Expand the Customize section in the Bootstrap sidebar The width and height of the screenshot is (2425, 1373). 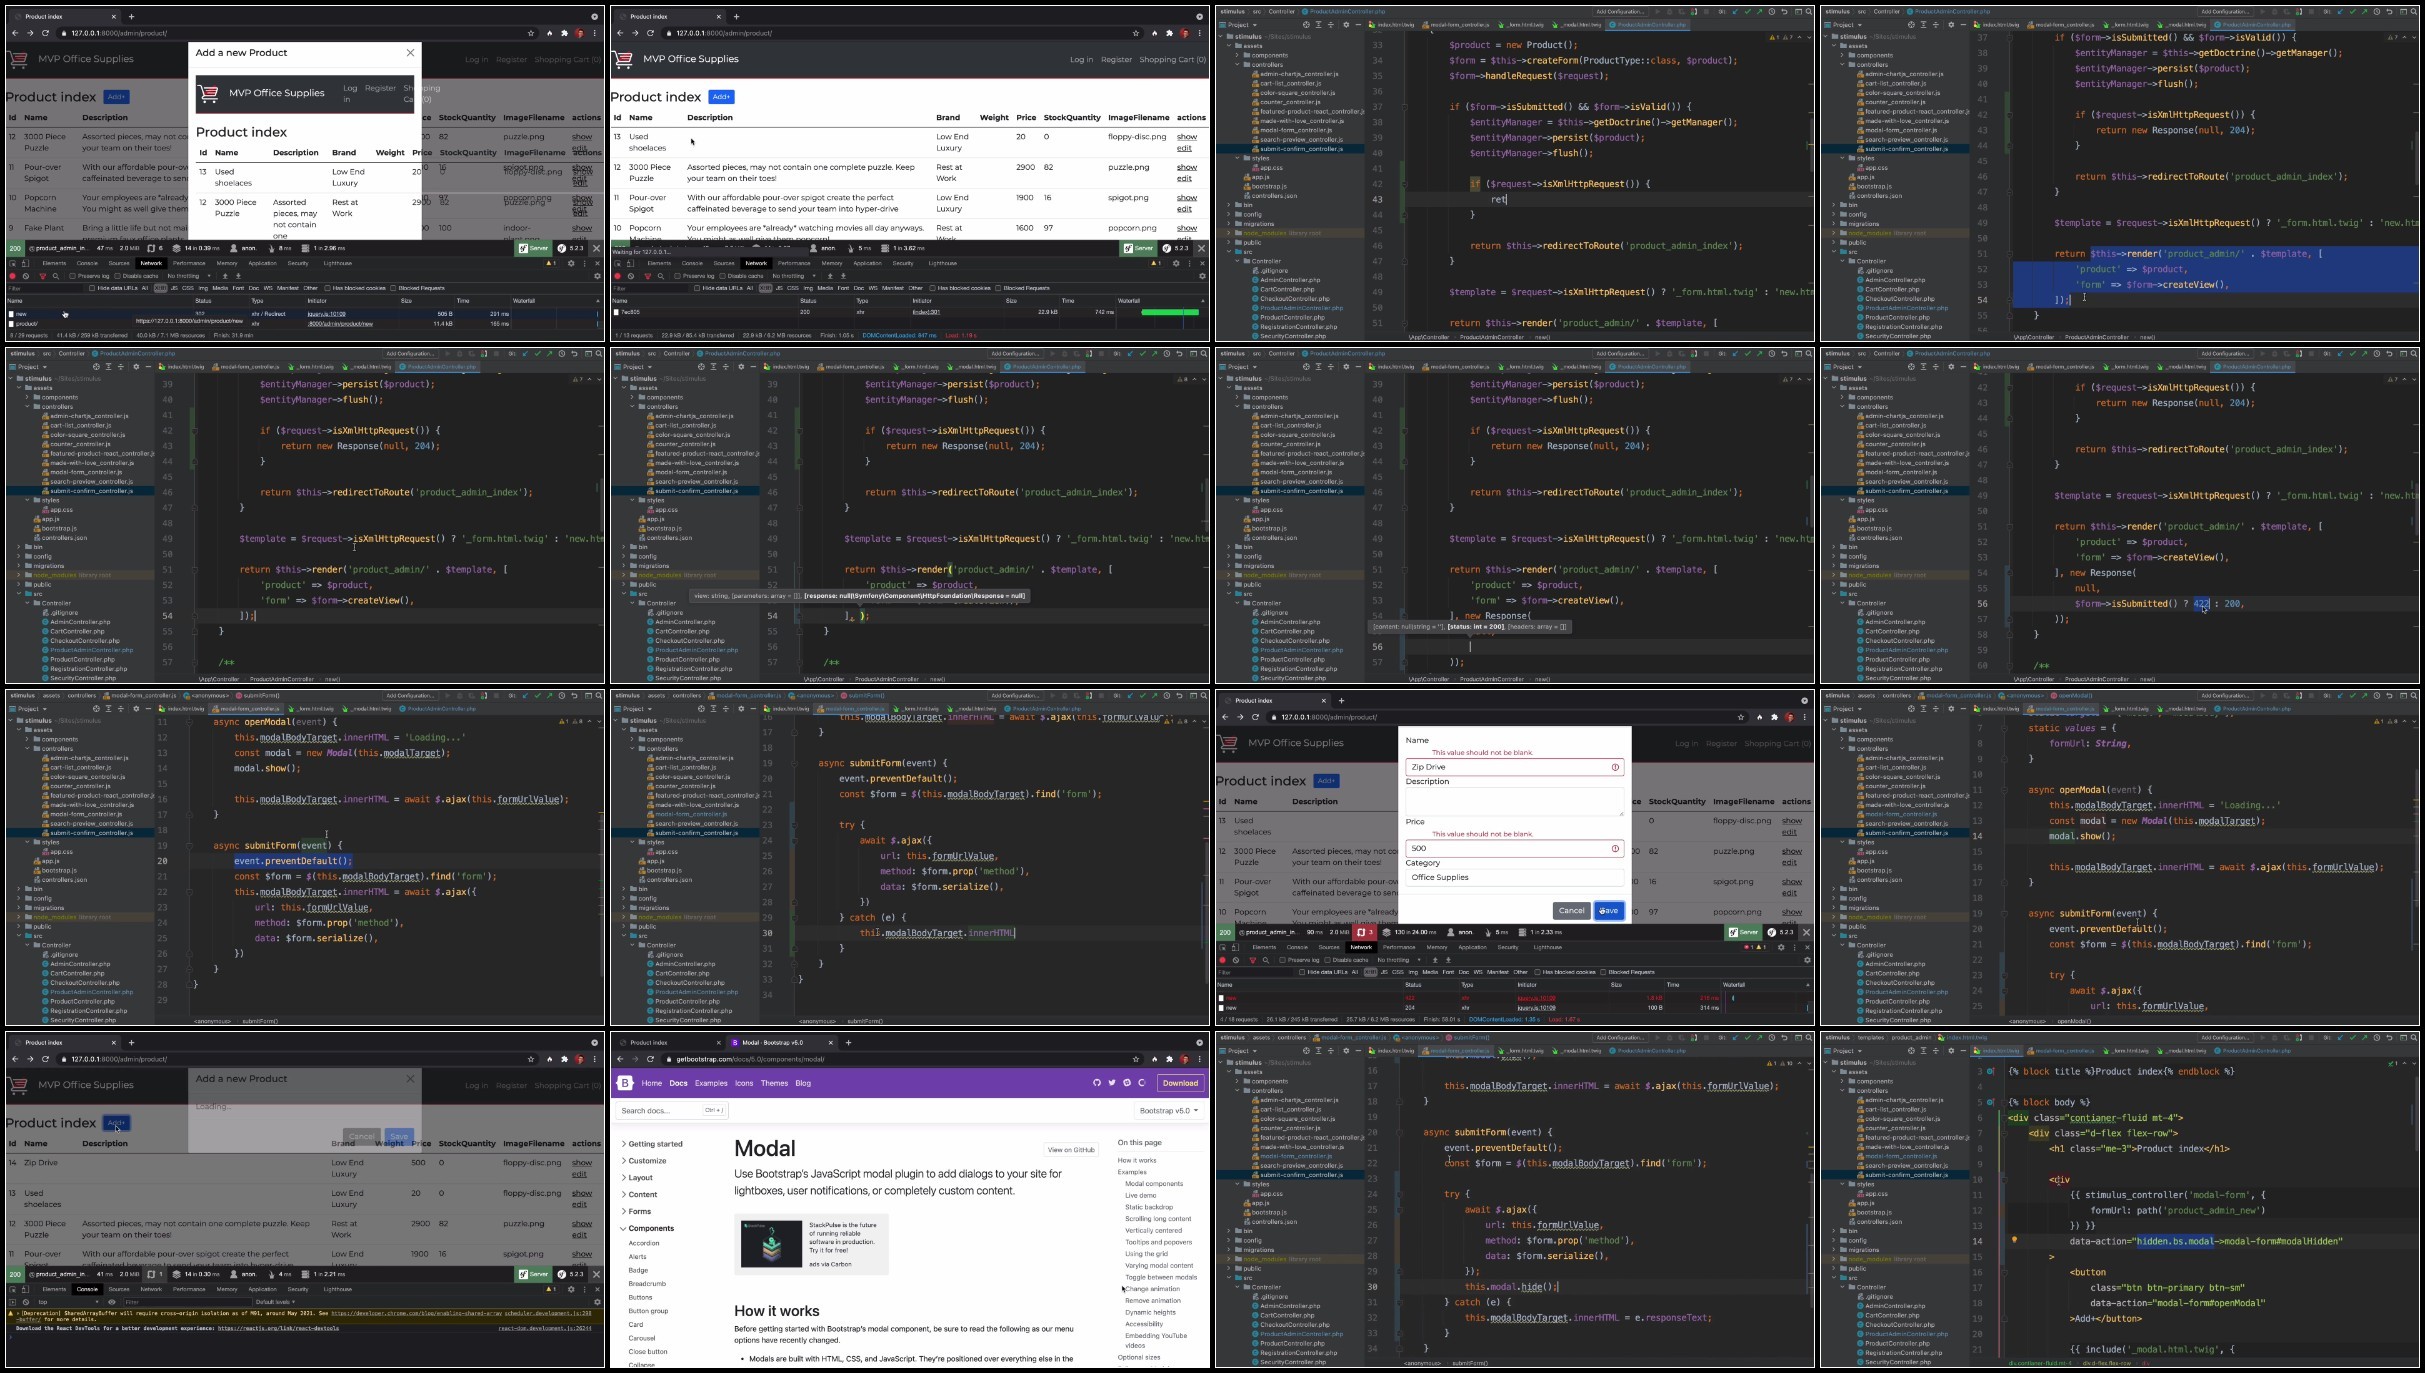tap(643, 1161)
